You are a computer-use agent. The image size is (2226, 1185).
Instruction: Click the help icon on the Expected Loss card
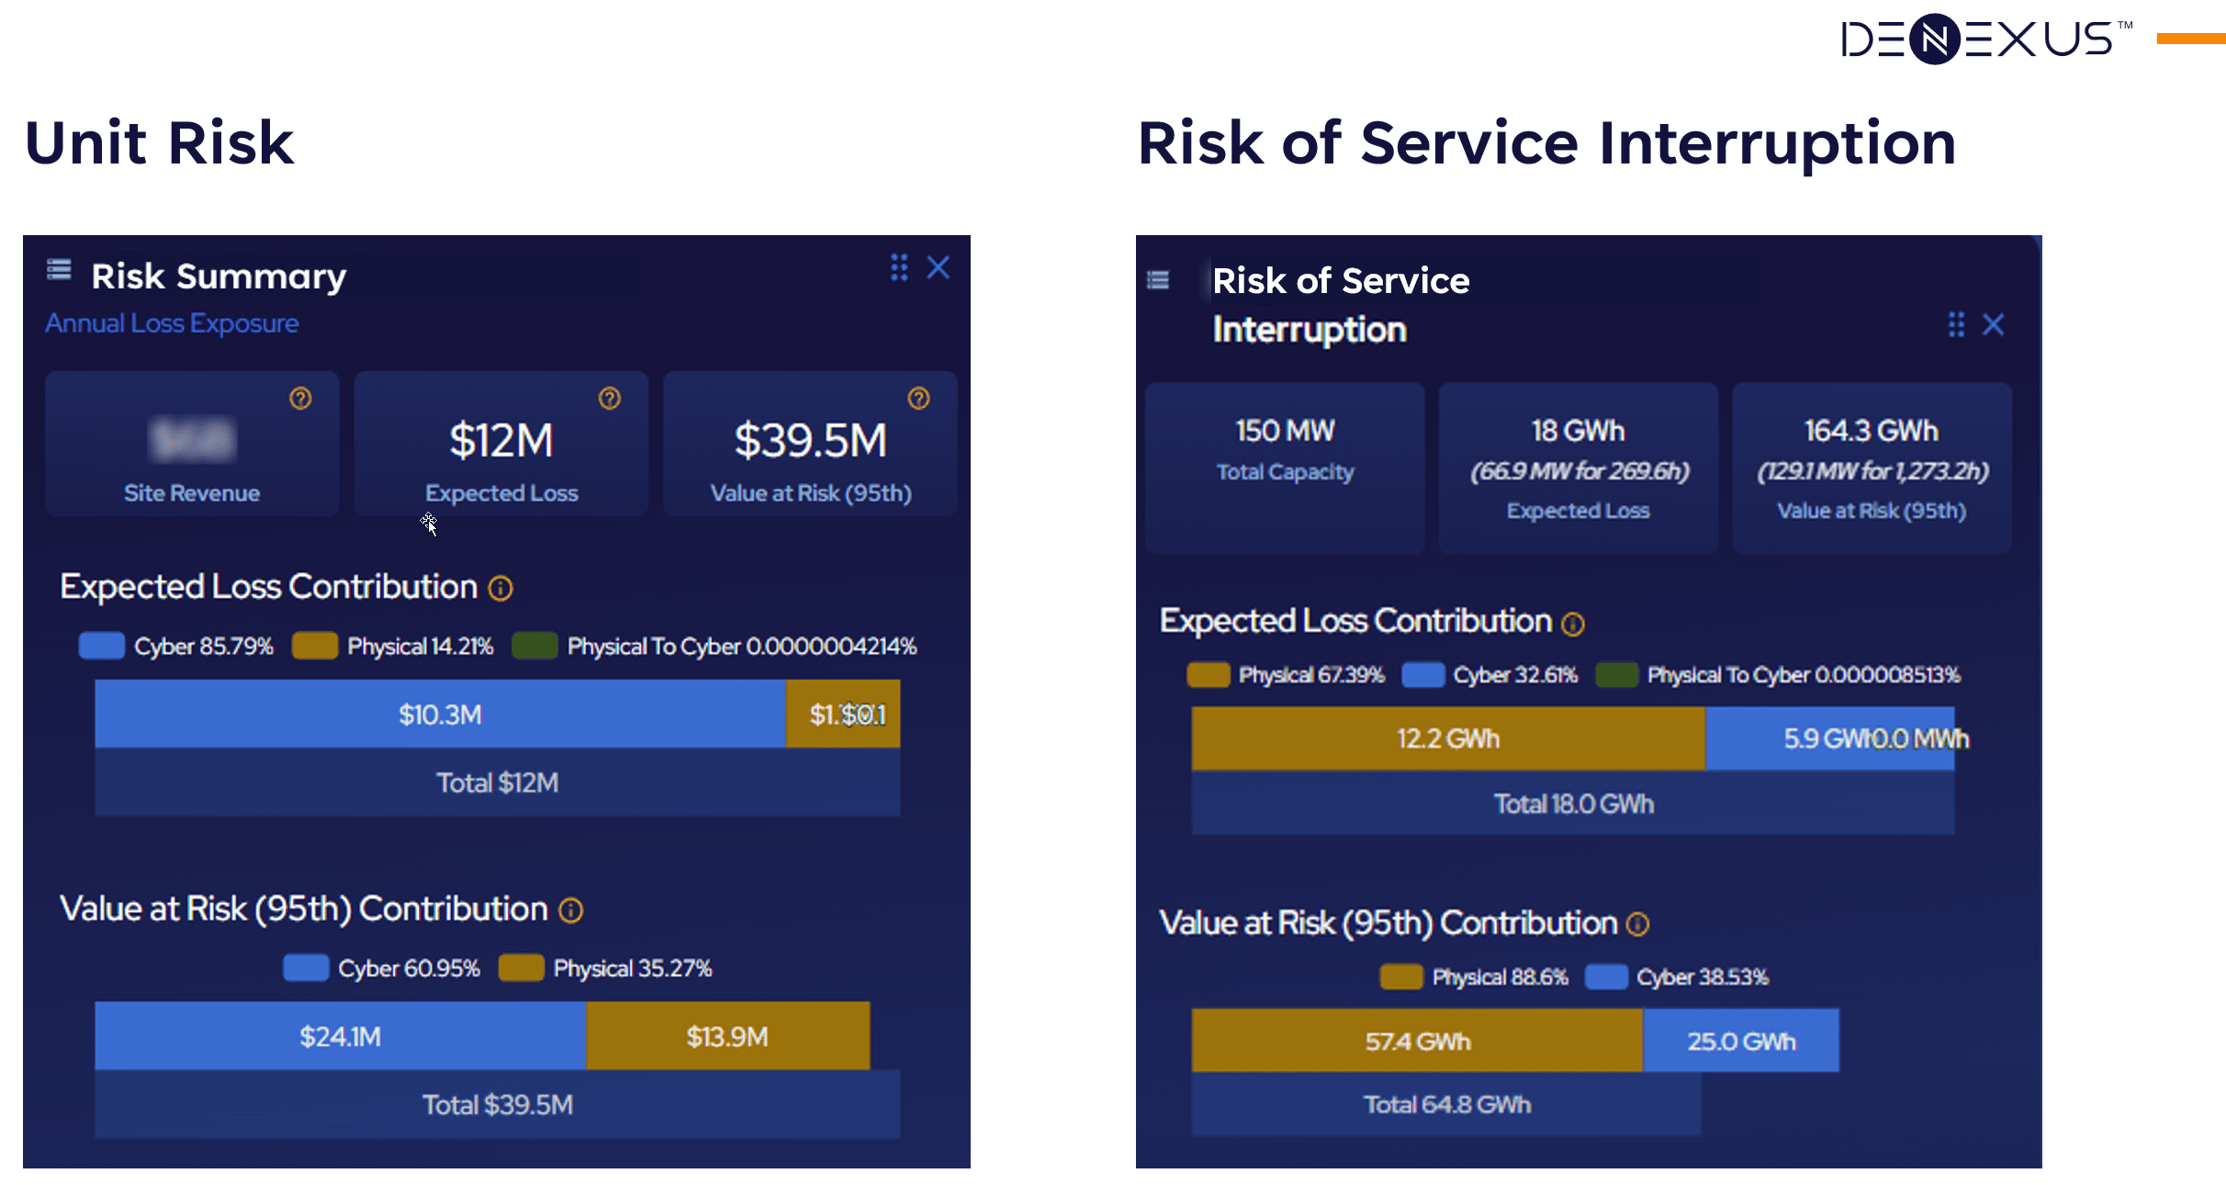[x=610, y=399]
